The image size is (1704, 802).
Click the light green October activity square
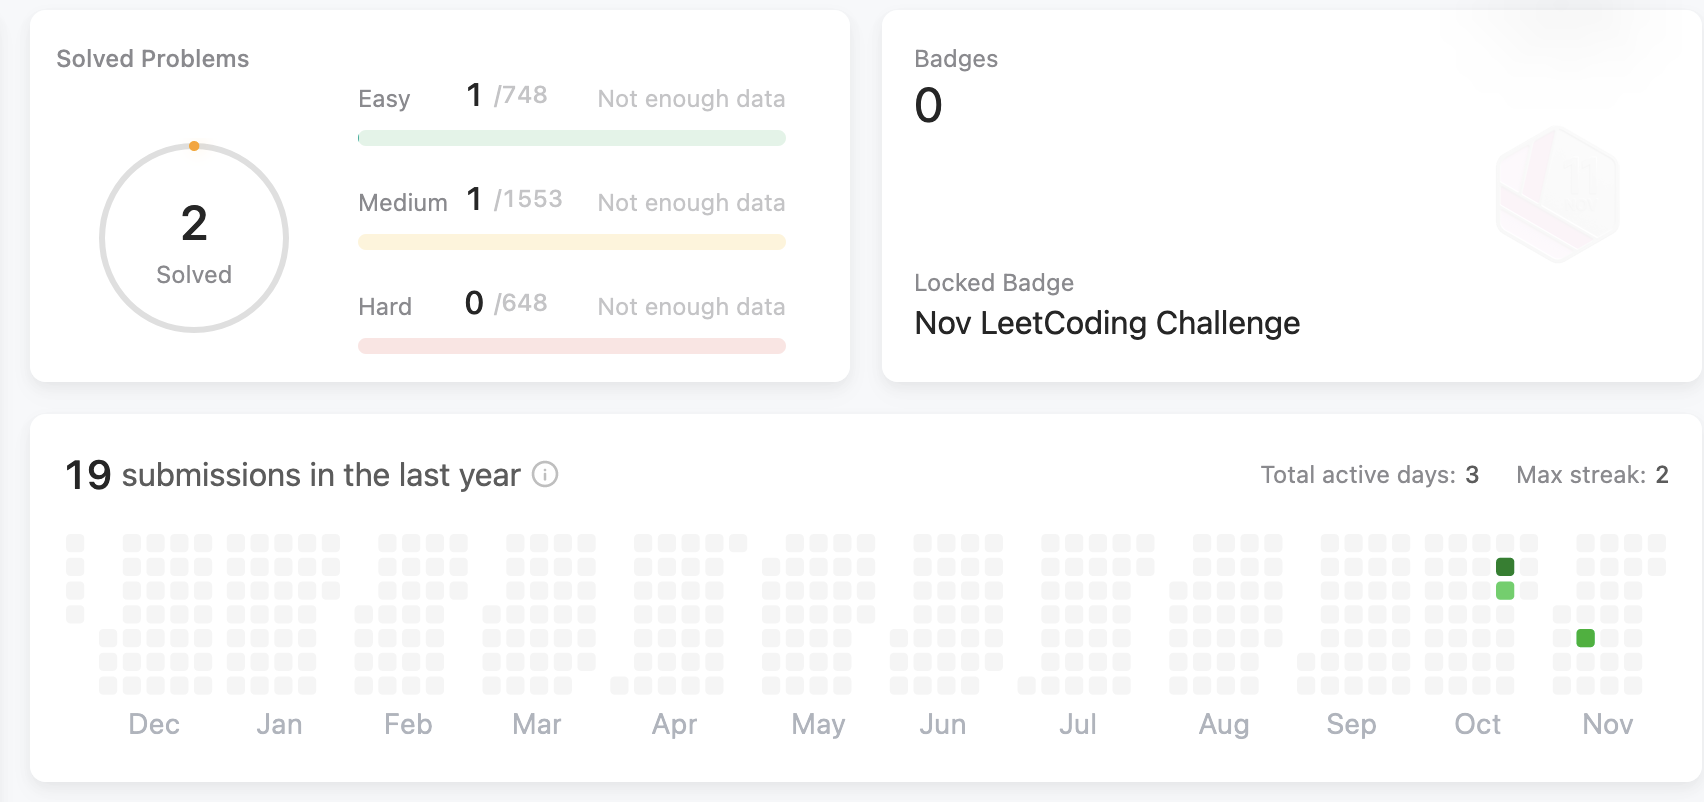click(x=1505, y=591)
